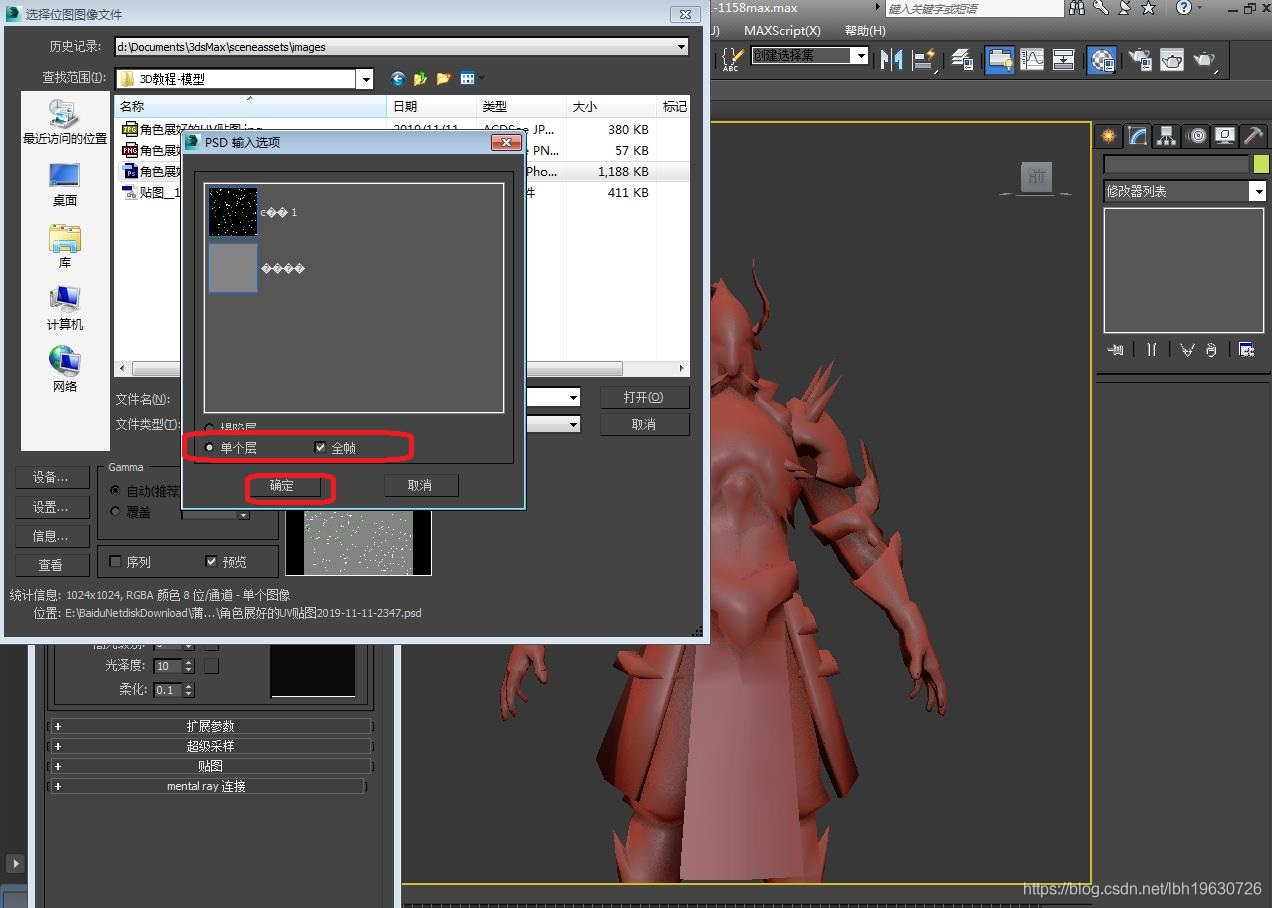
Task: Expand the 扩展参数 rollout
Action: (210, 726)
